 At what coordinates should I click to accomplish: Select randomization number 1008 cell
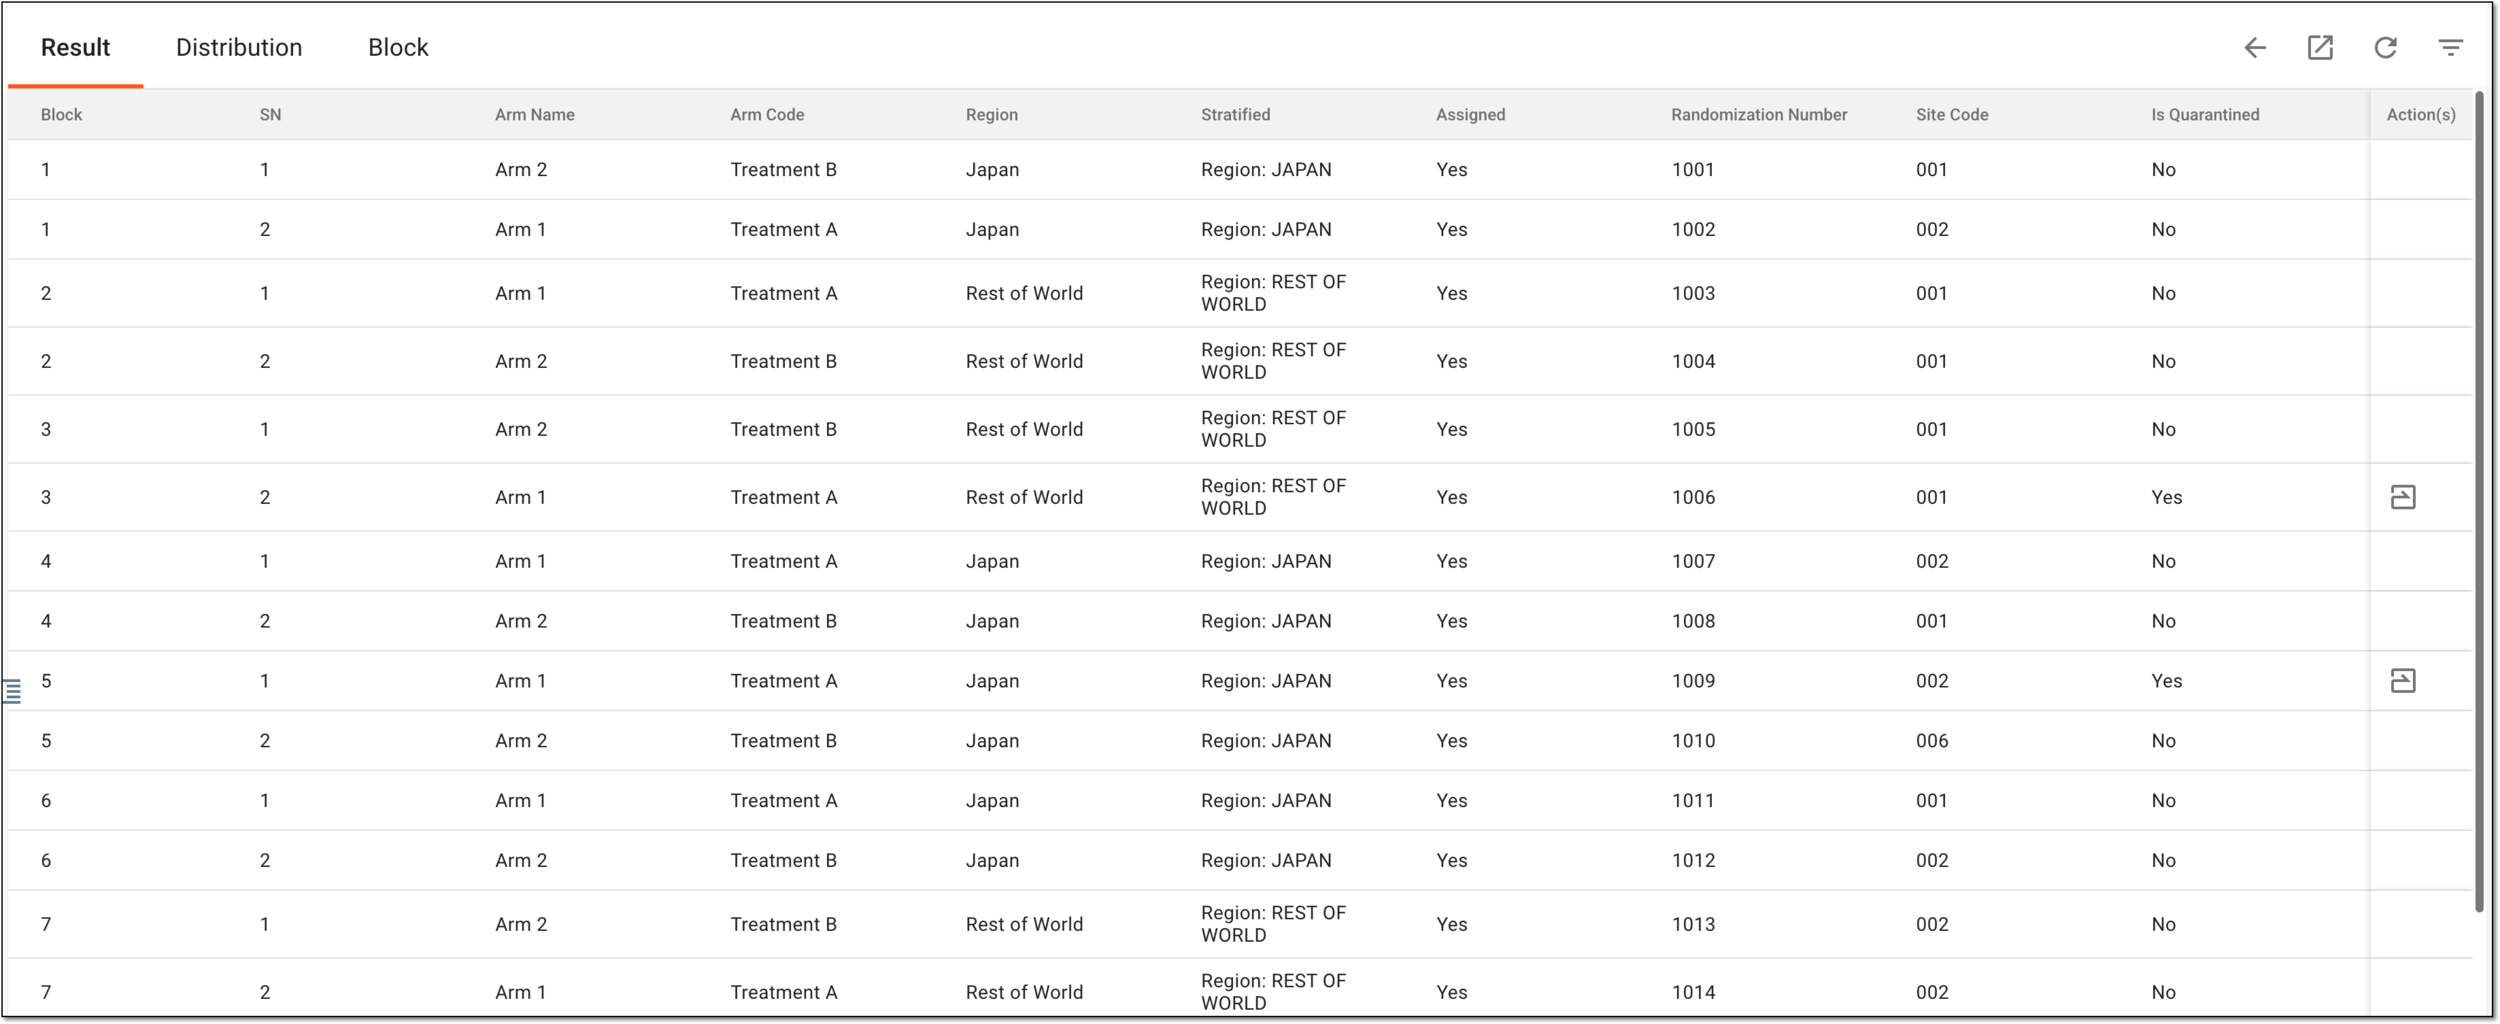tap(1693, 622)
